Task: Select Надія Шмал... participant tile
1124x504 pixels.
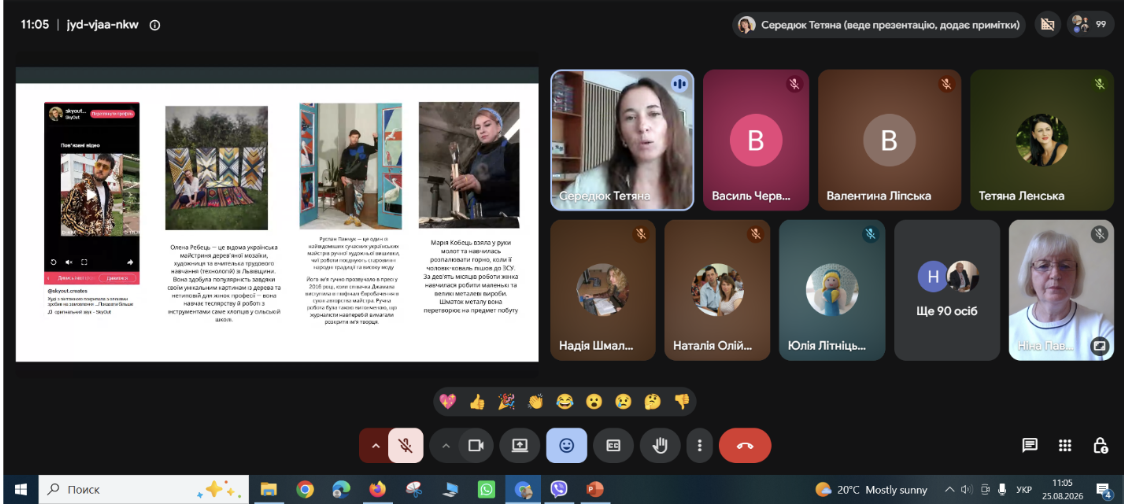Action: [603, 290]
